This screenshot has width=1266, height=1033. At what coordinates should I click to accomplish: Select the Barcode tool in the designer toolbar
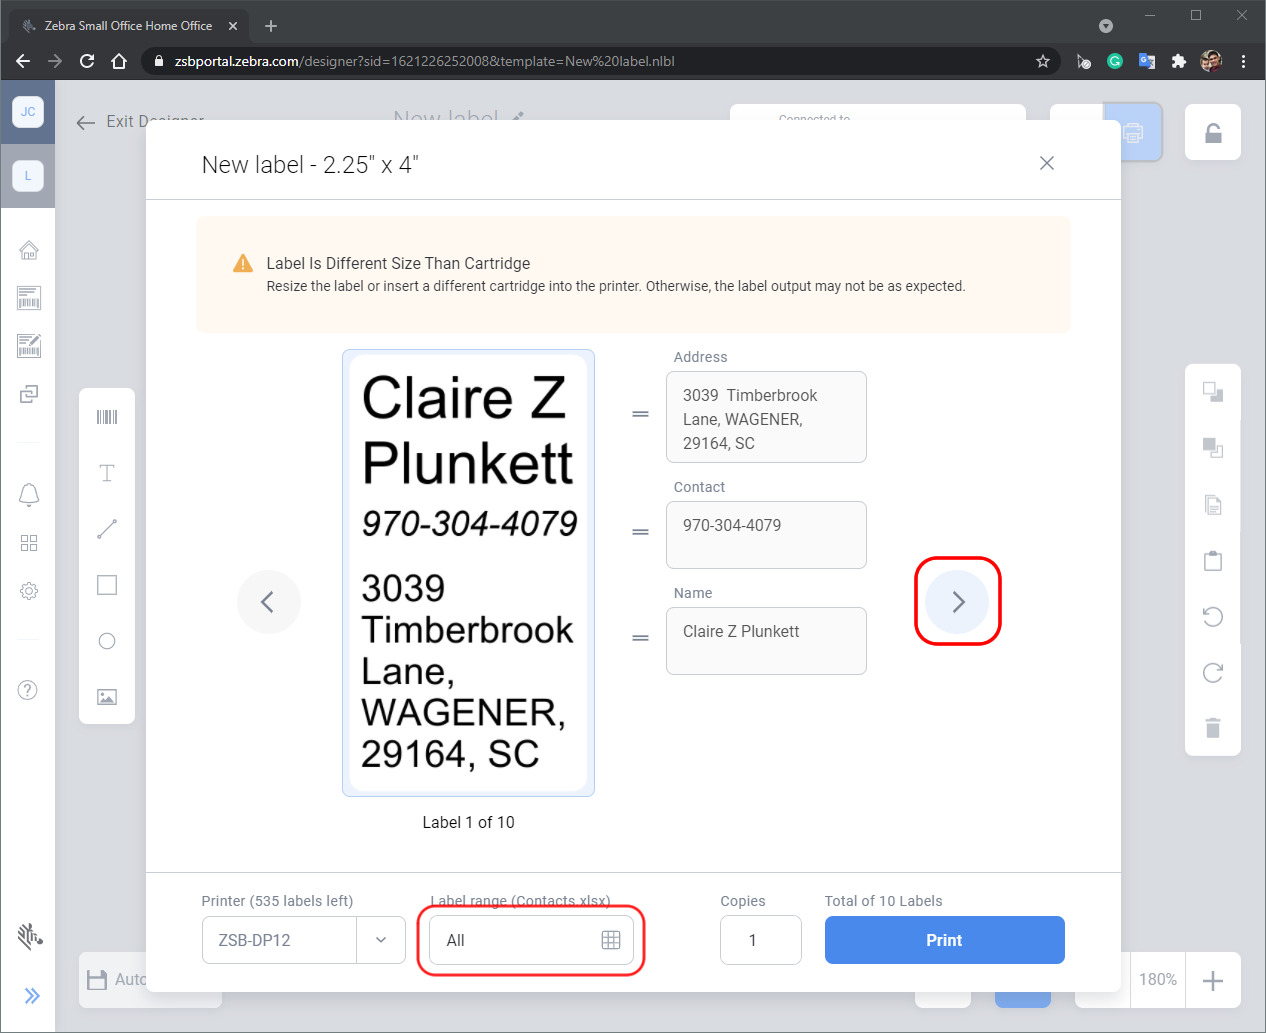(107, 417)
